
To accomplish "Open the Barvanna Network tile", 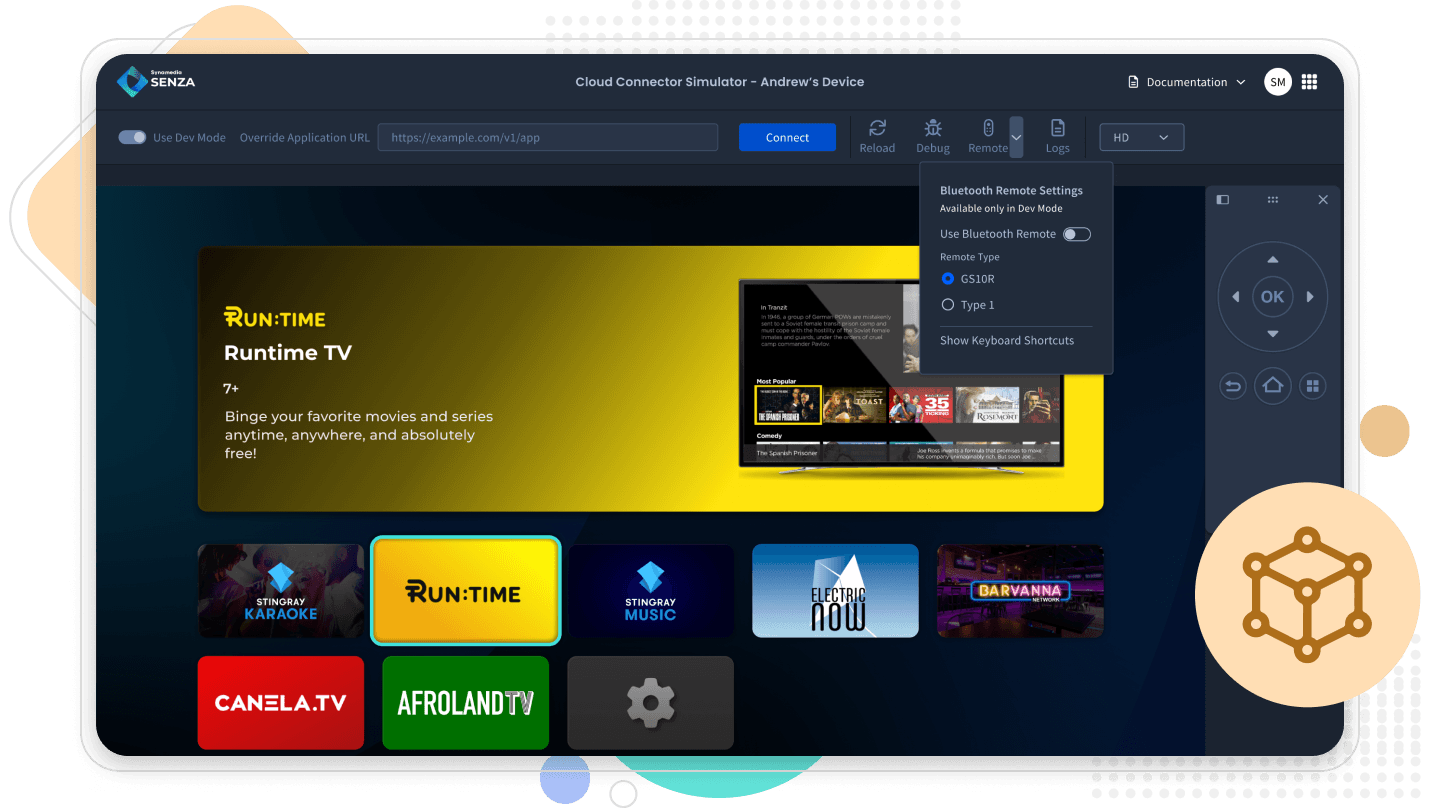I will (1020, 591).
